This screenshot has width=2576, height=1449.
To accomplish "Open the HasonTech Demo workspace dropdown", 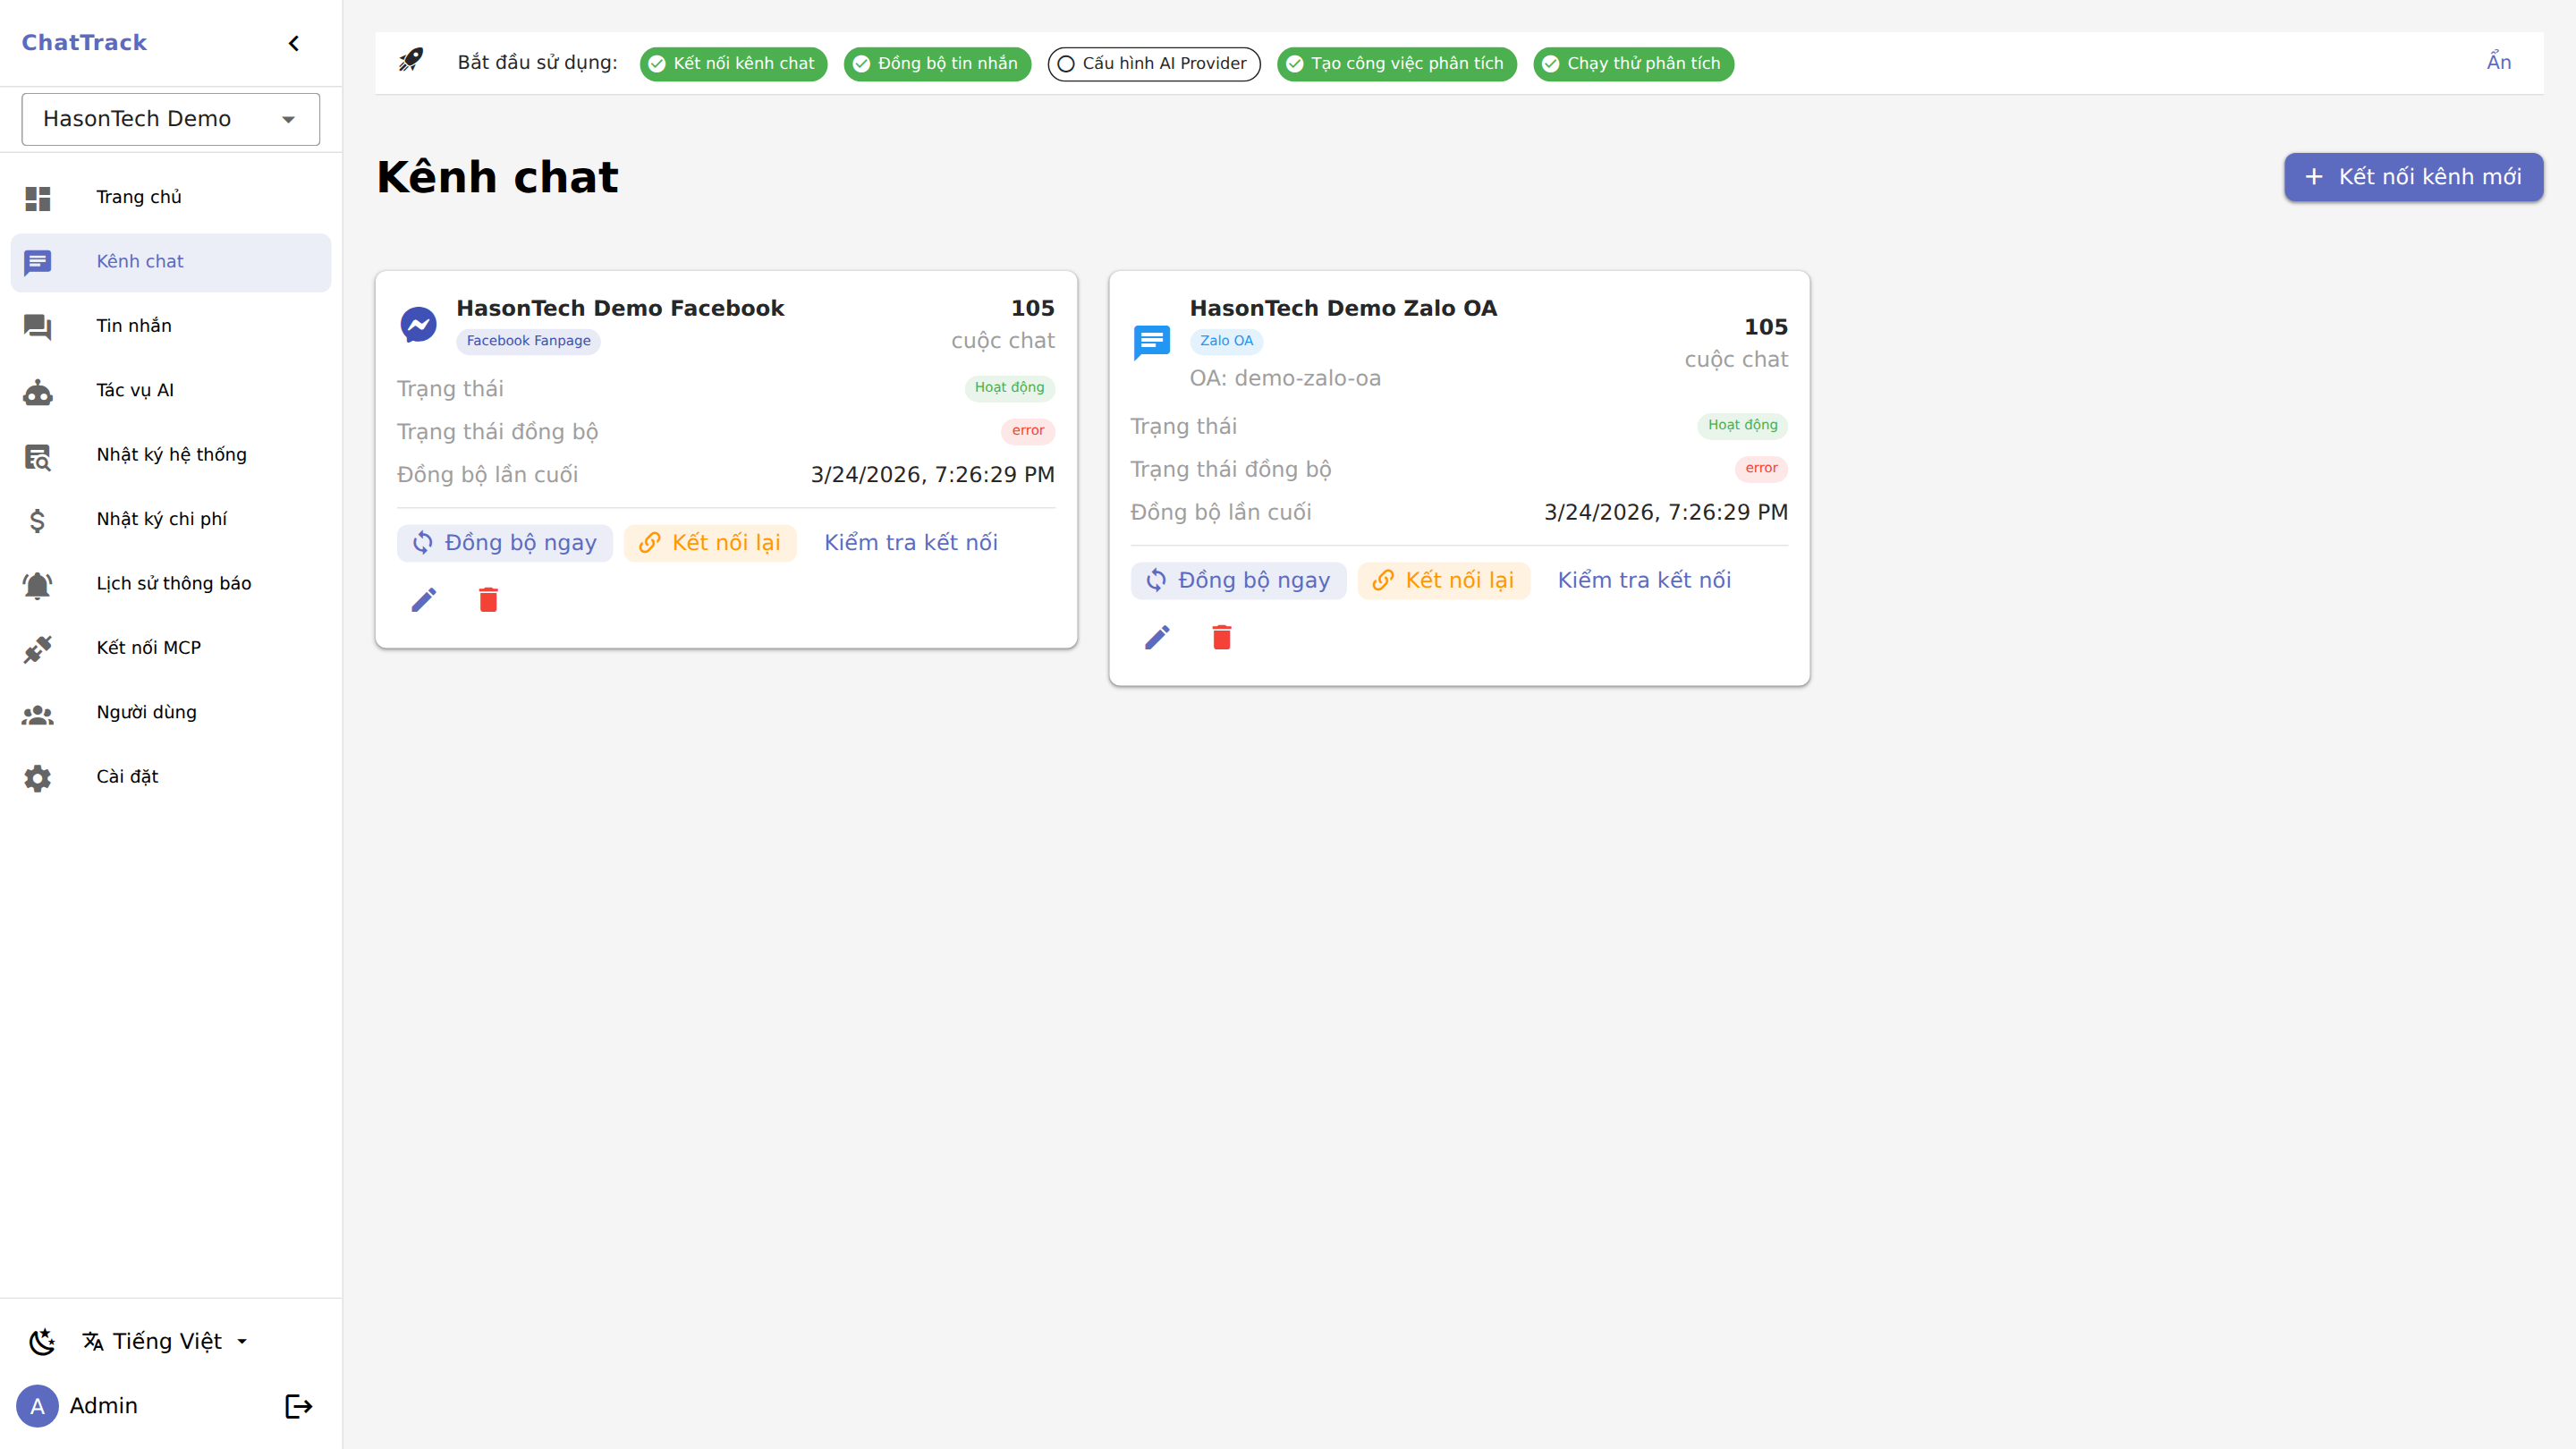I will coord(170,119).
